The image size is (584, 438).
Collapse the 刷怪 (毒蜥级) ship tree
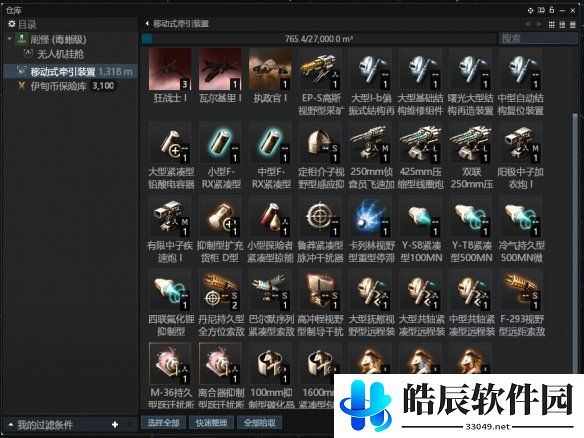coord(9,38)
